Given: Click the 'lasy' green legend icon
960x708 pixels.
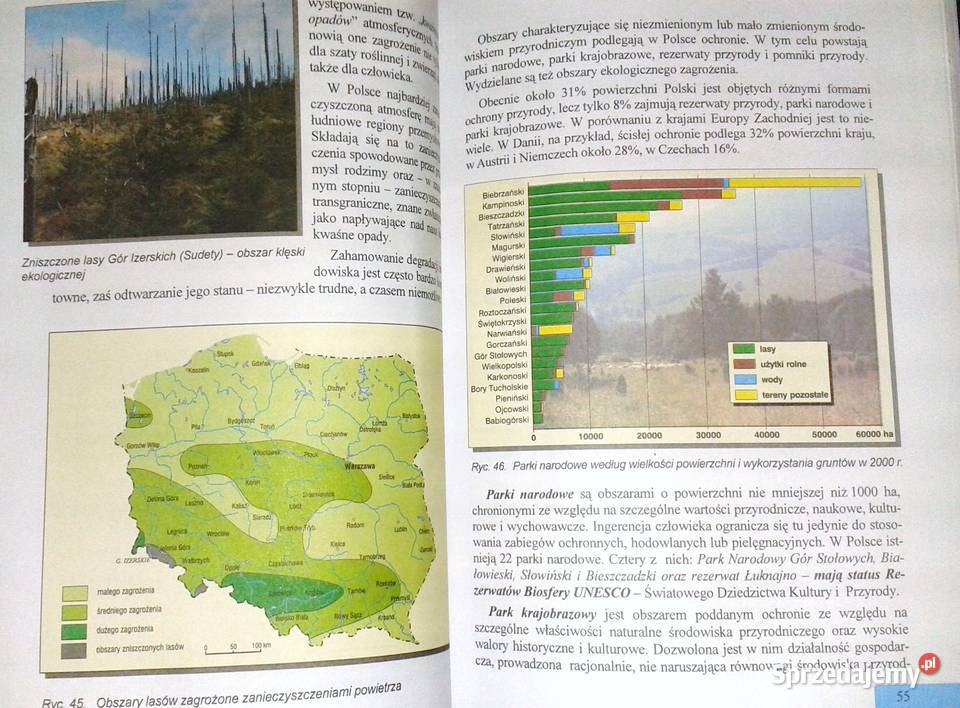Looking at the screenshot, I should pyautogui.click(x=744, y=349).
